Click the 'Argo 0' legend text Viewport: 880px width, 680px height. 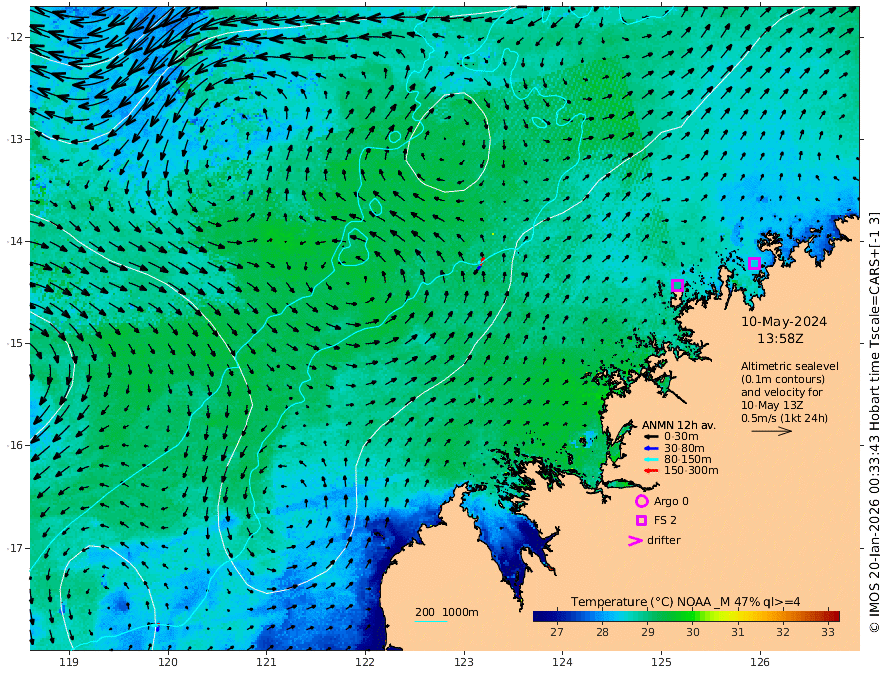tap(671, 501)
